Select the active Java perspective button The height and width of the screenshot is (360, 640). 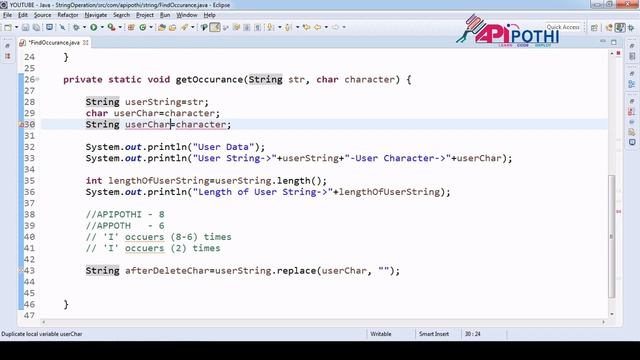620,27
